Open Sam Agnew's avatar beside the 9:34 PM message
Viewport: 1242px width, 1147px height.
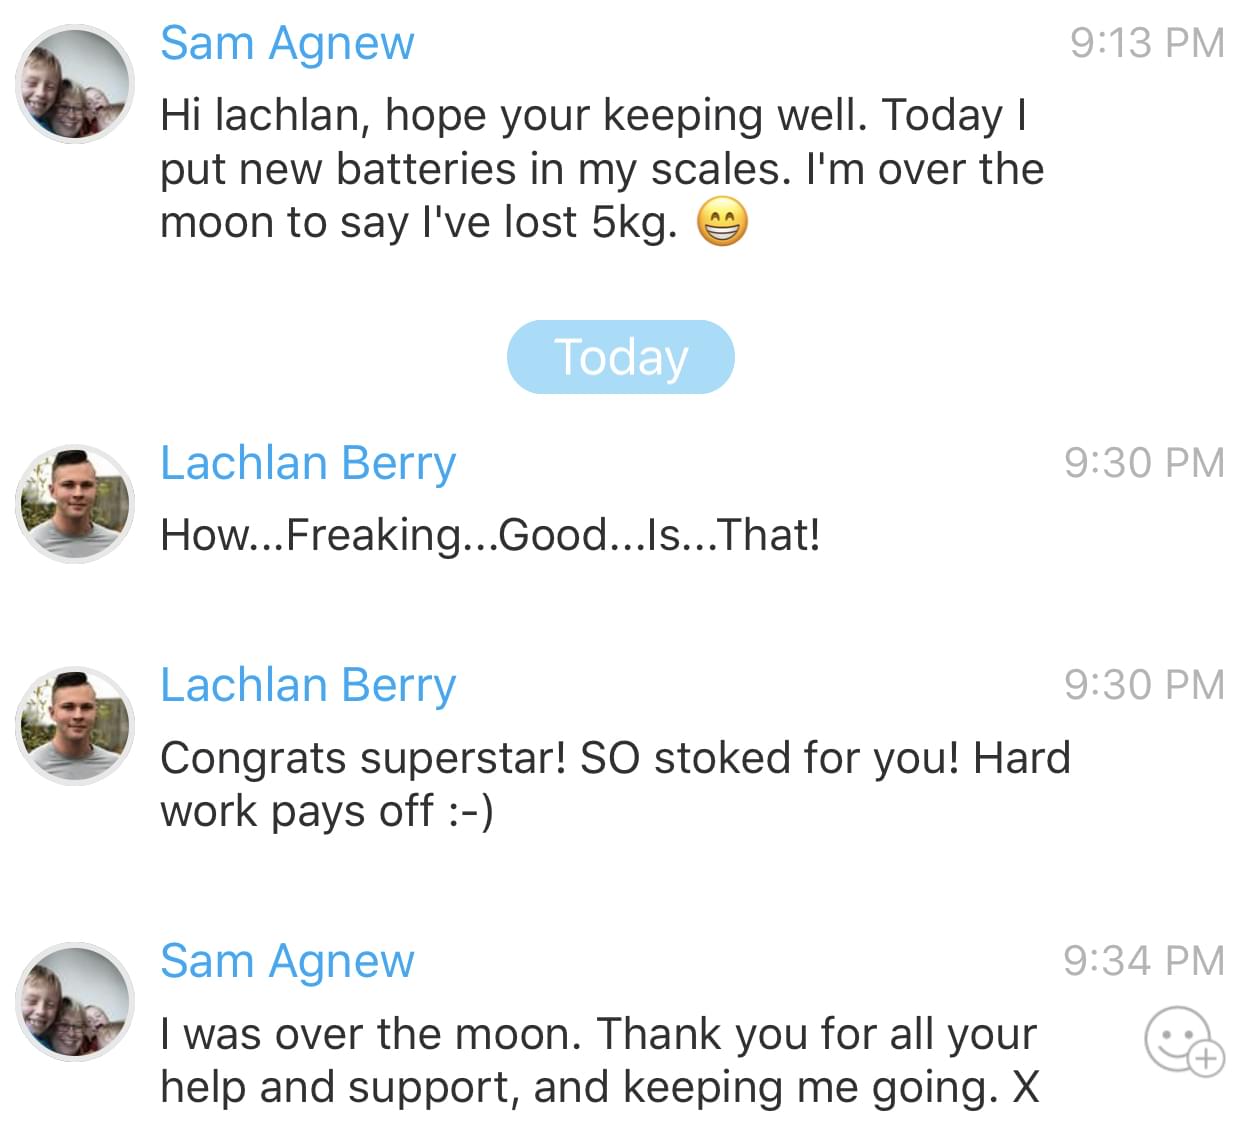pyautogui.click(x=75, y=1002)
